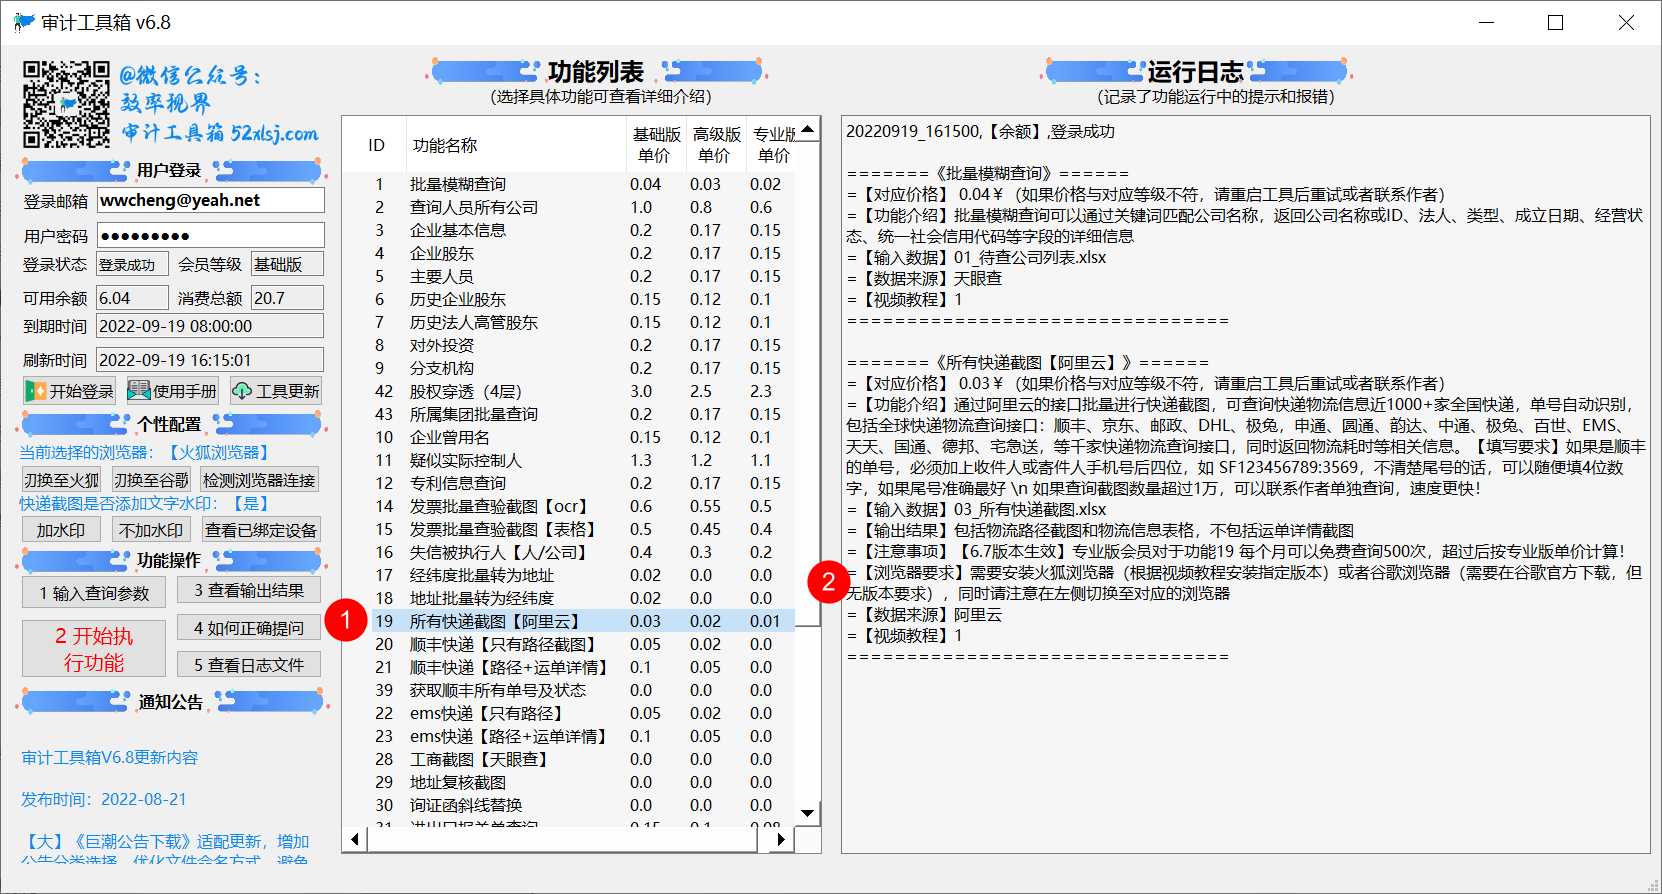The width and height of the screenshot is (1662, 894).
Task: Click the 基础版单价 column header
Action: pos(656,145)
